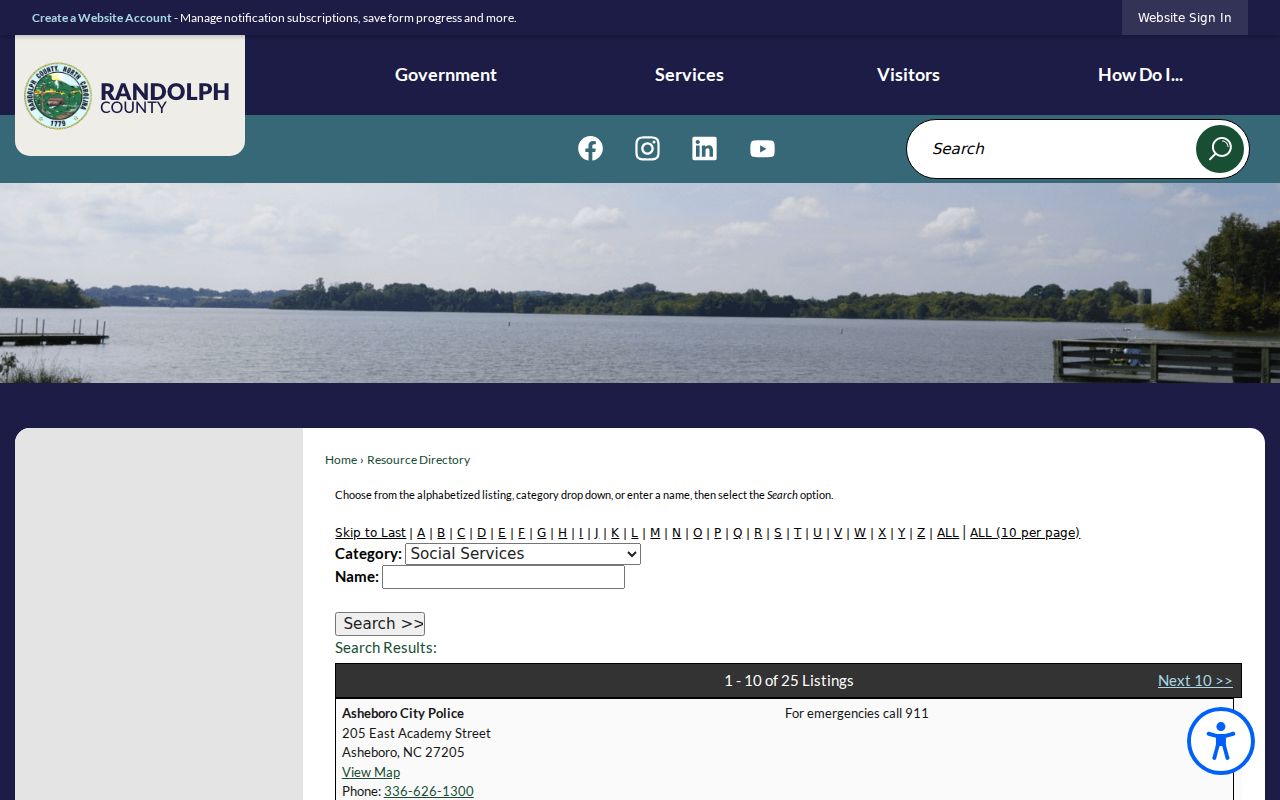This screenshot has width=1280, height=800.
Task: Click the lake banner image
Action: 640,283
